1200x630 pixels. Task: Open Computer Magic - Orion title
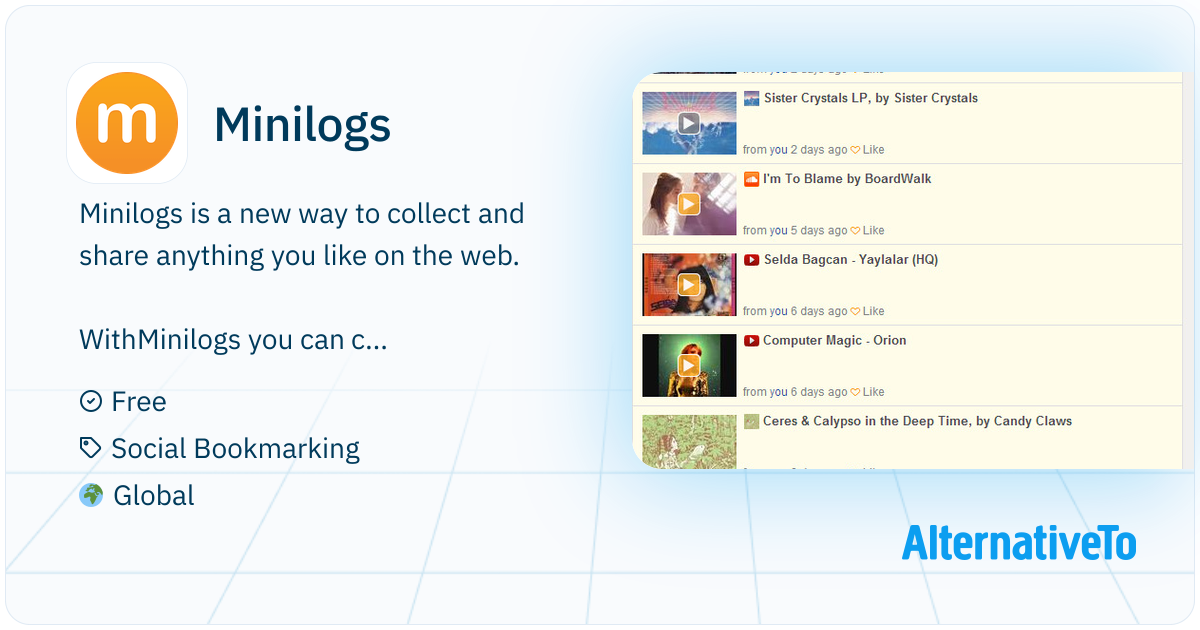(835, 341)
